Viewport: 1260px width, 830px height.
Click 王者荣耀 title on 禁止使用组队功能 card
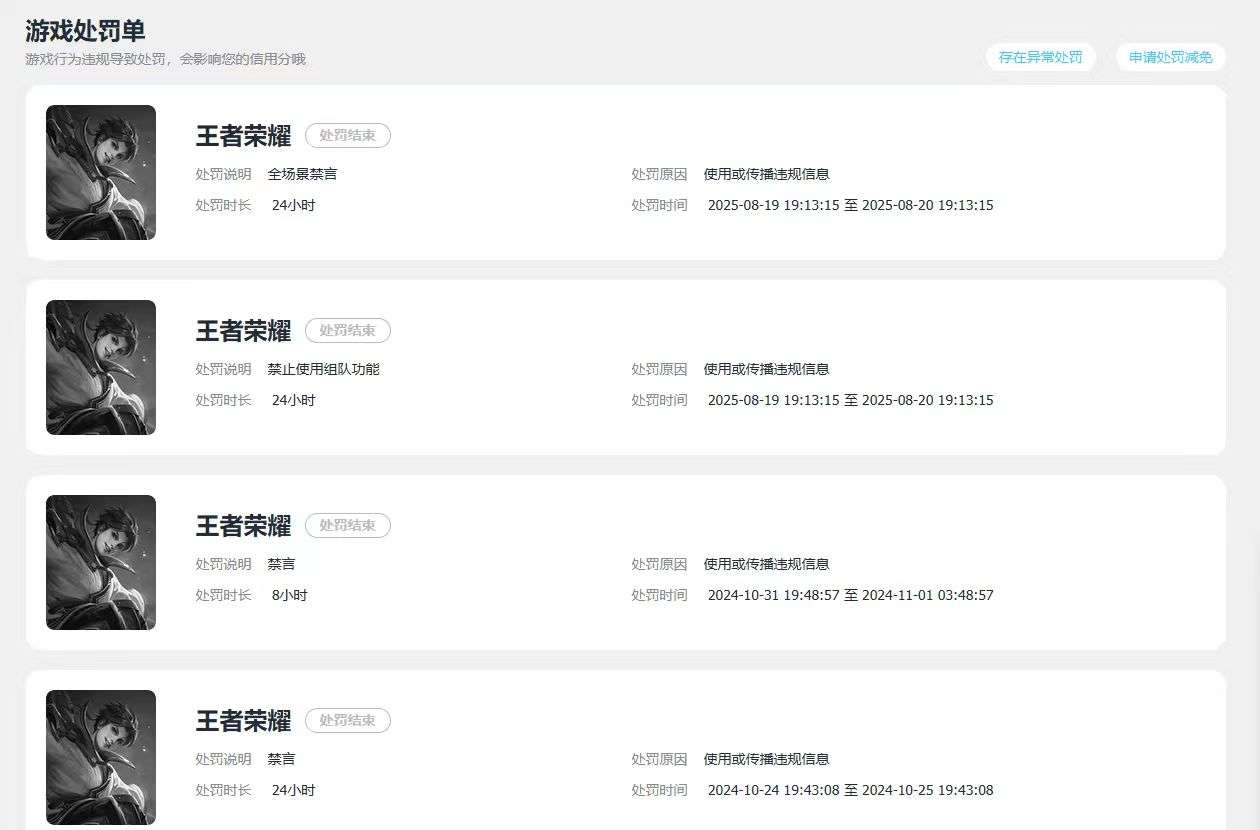click(x=243, y=330)
